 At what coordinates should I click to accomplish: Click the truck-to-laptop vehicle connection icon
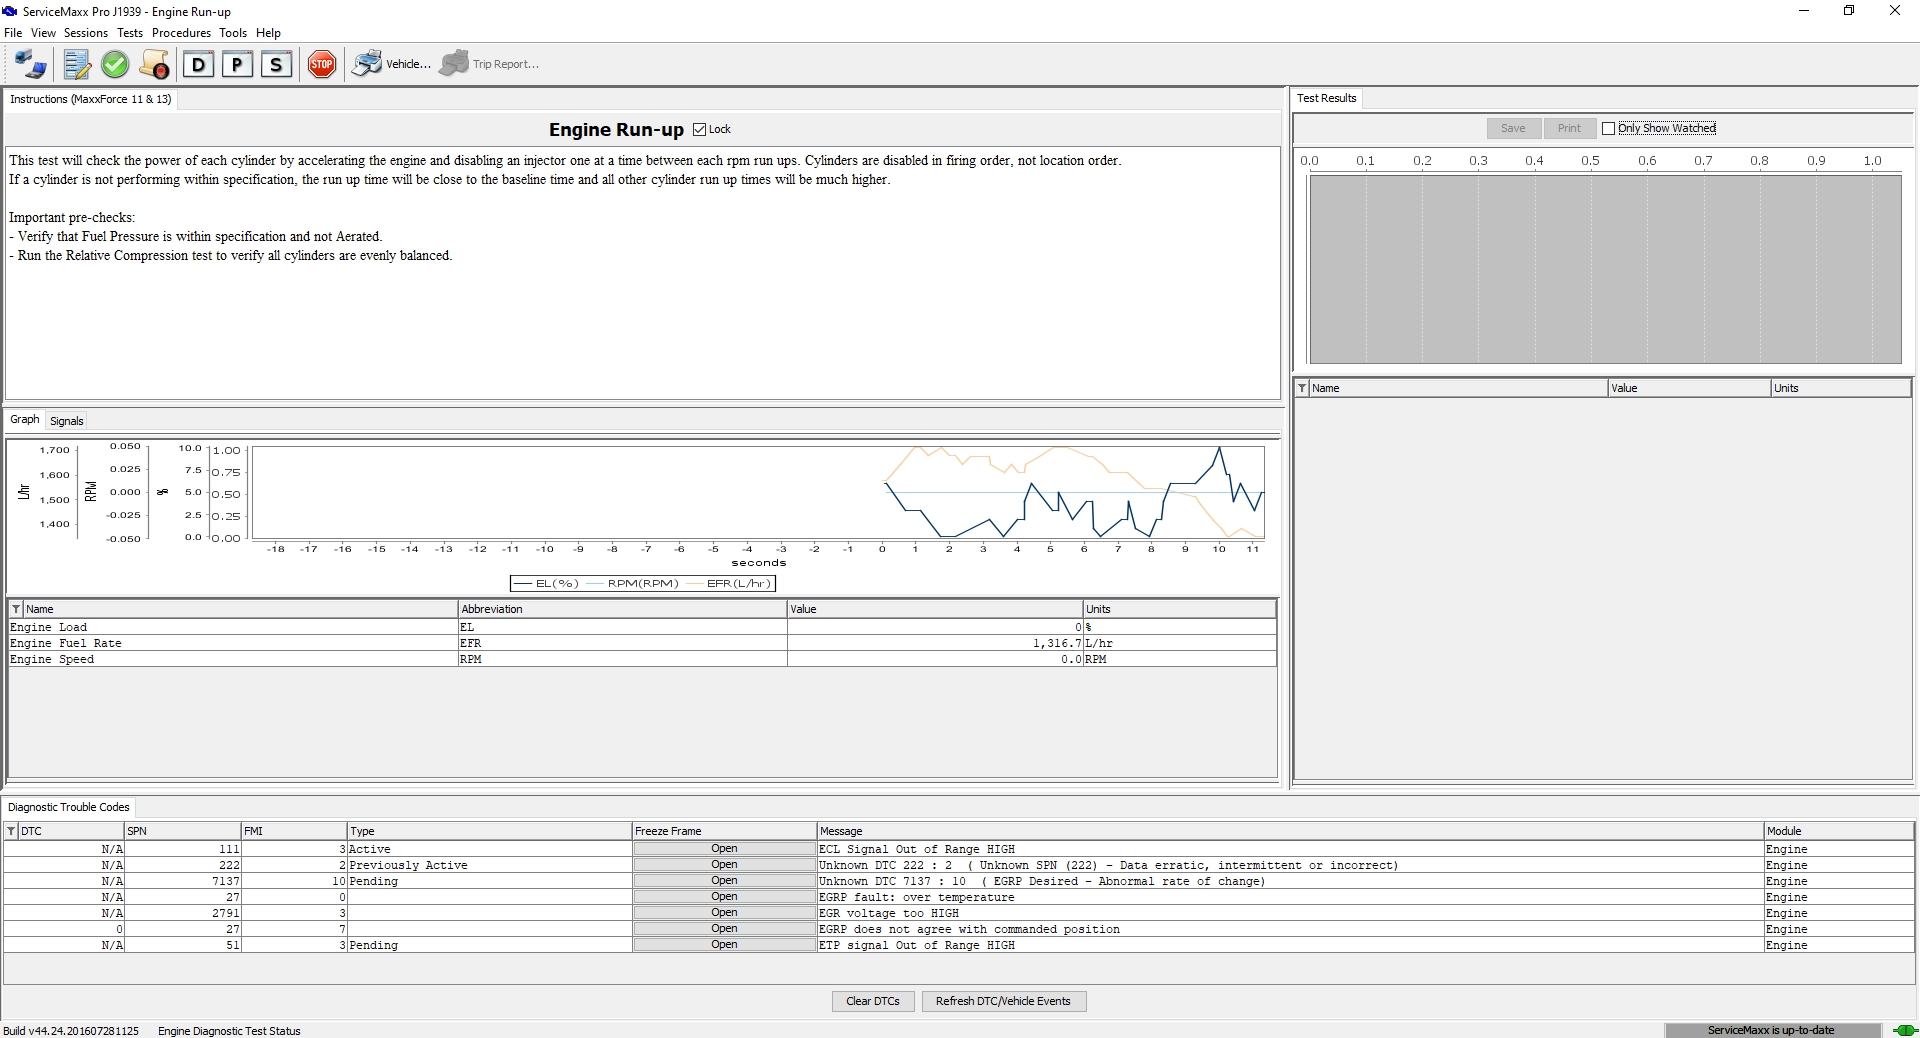tap(30, 65)
